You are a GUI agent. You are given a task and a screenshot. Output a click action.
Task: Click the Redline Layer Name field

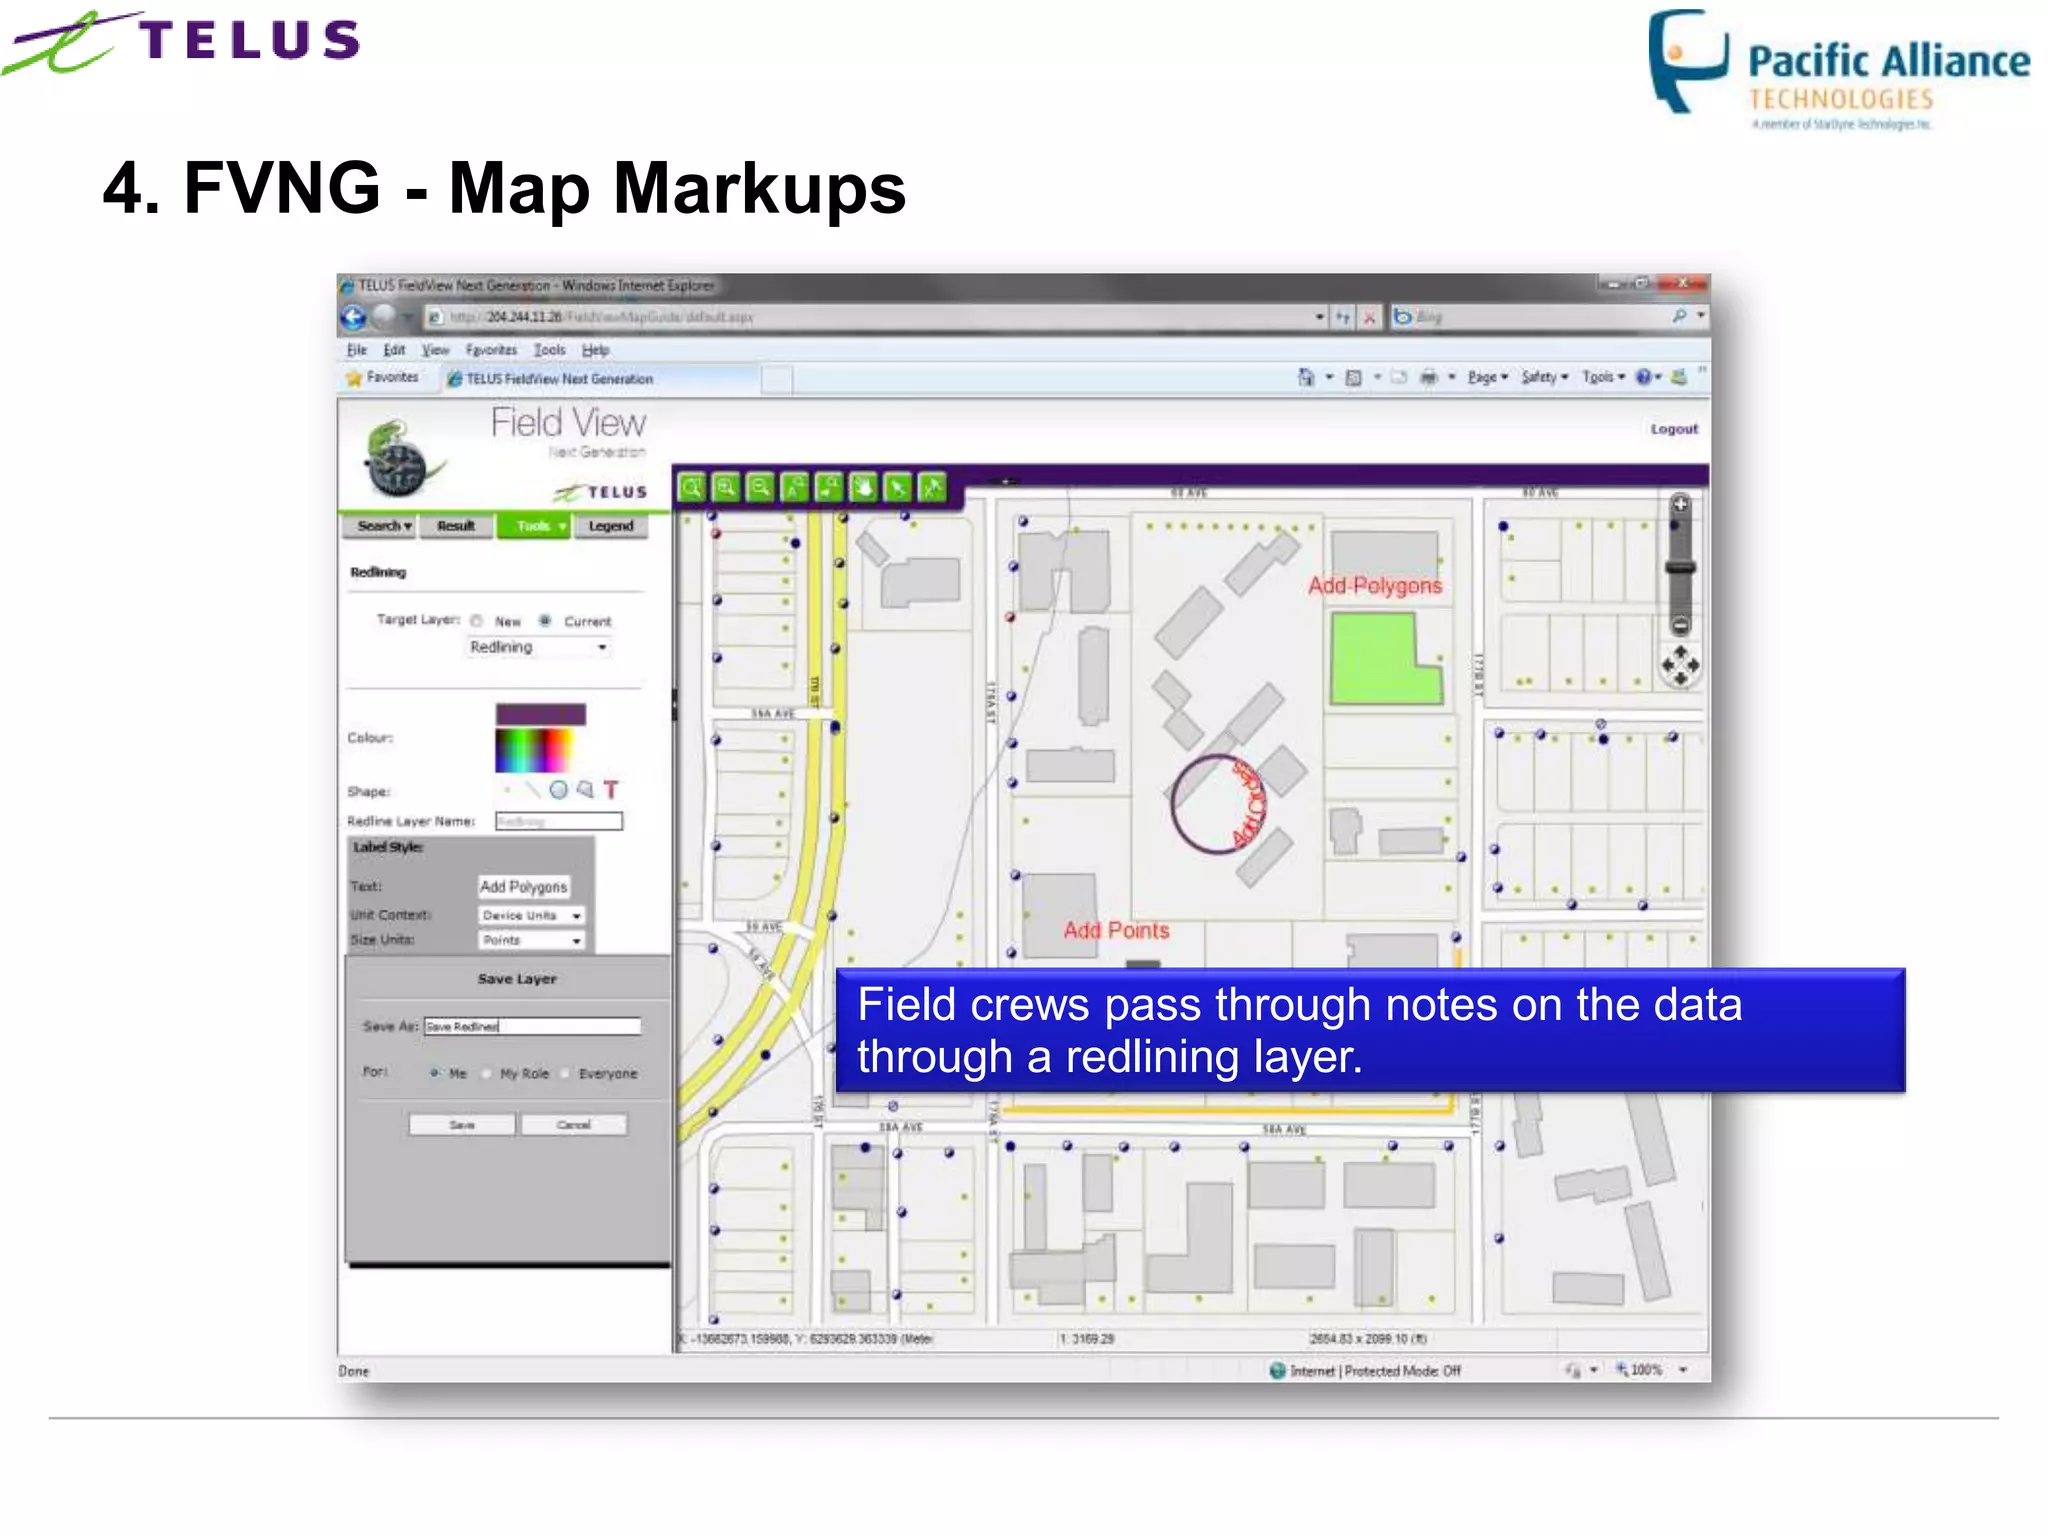point(559,821)
